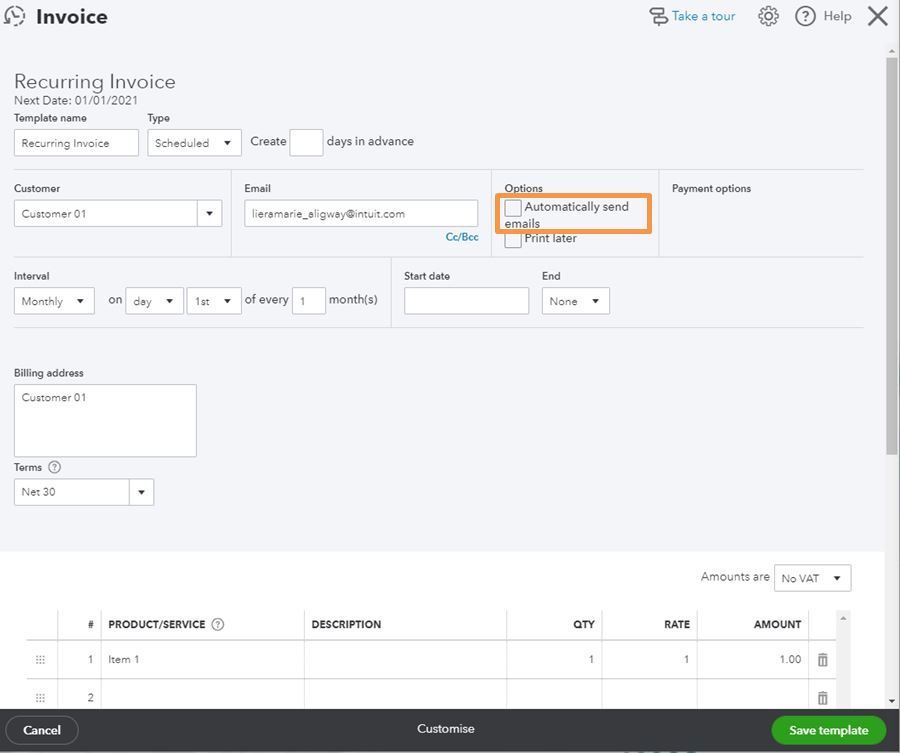Click the product cell in row 2

203,694
